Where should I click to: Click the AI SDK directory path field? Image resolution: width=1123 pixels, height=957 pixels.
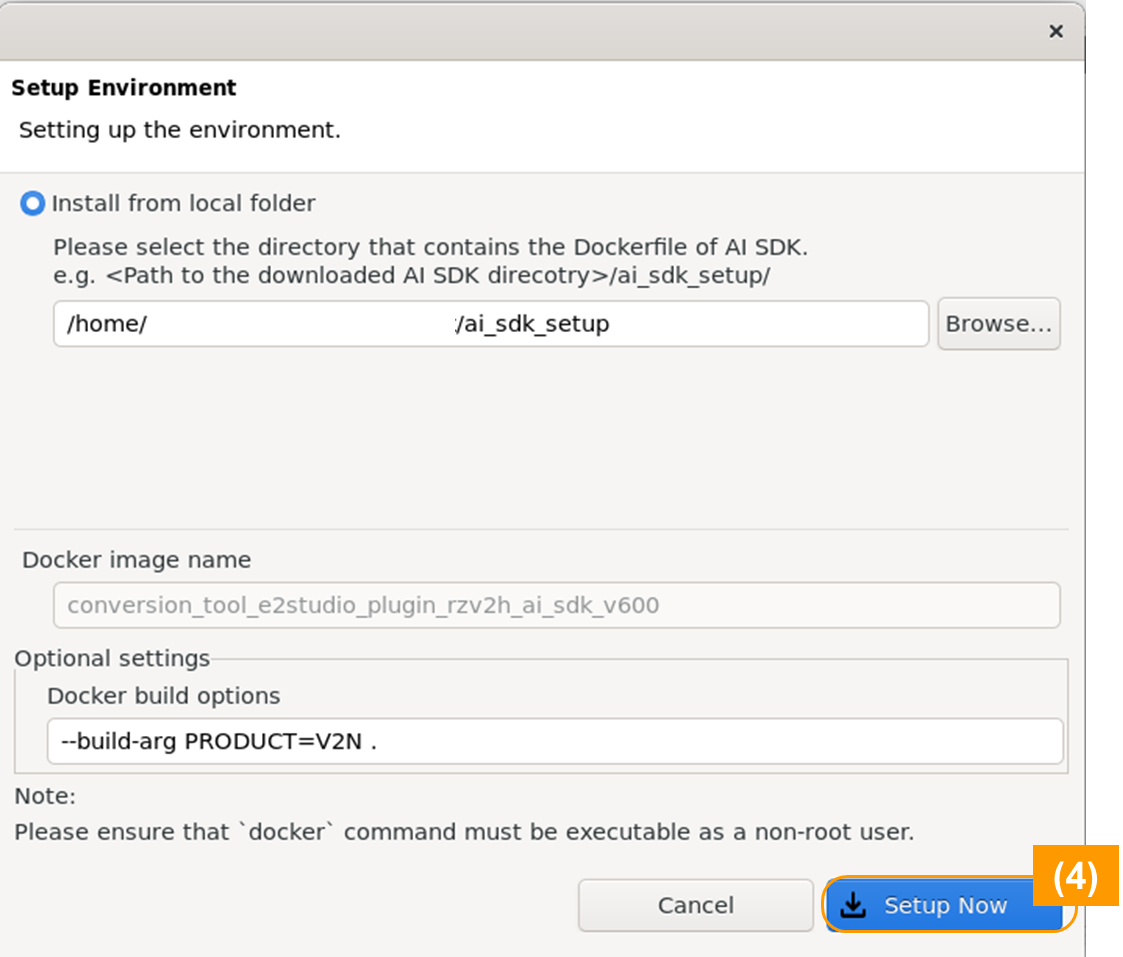(491, 324)
